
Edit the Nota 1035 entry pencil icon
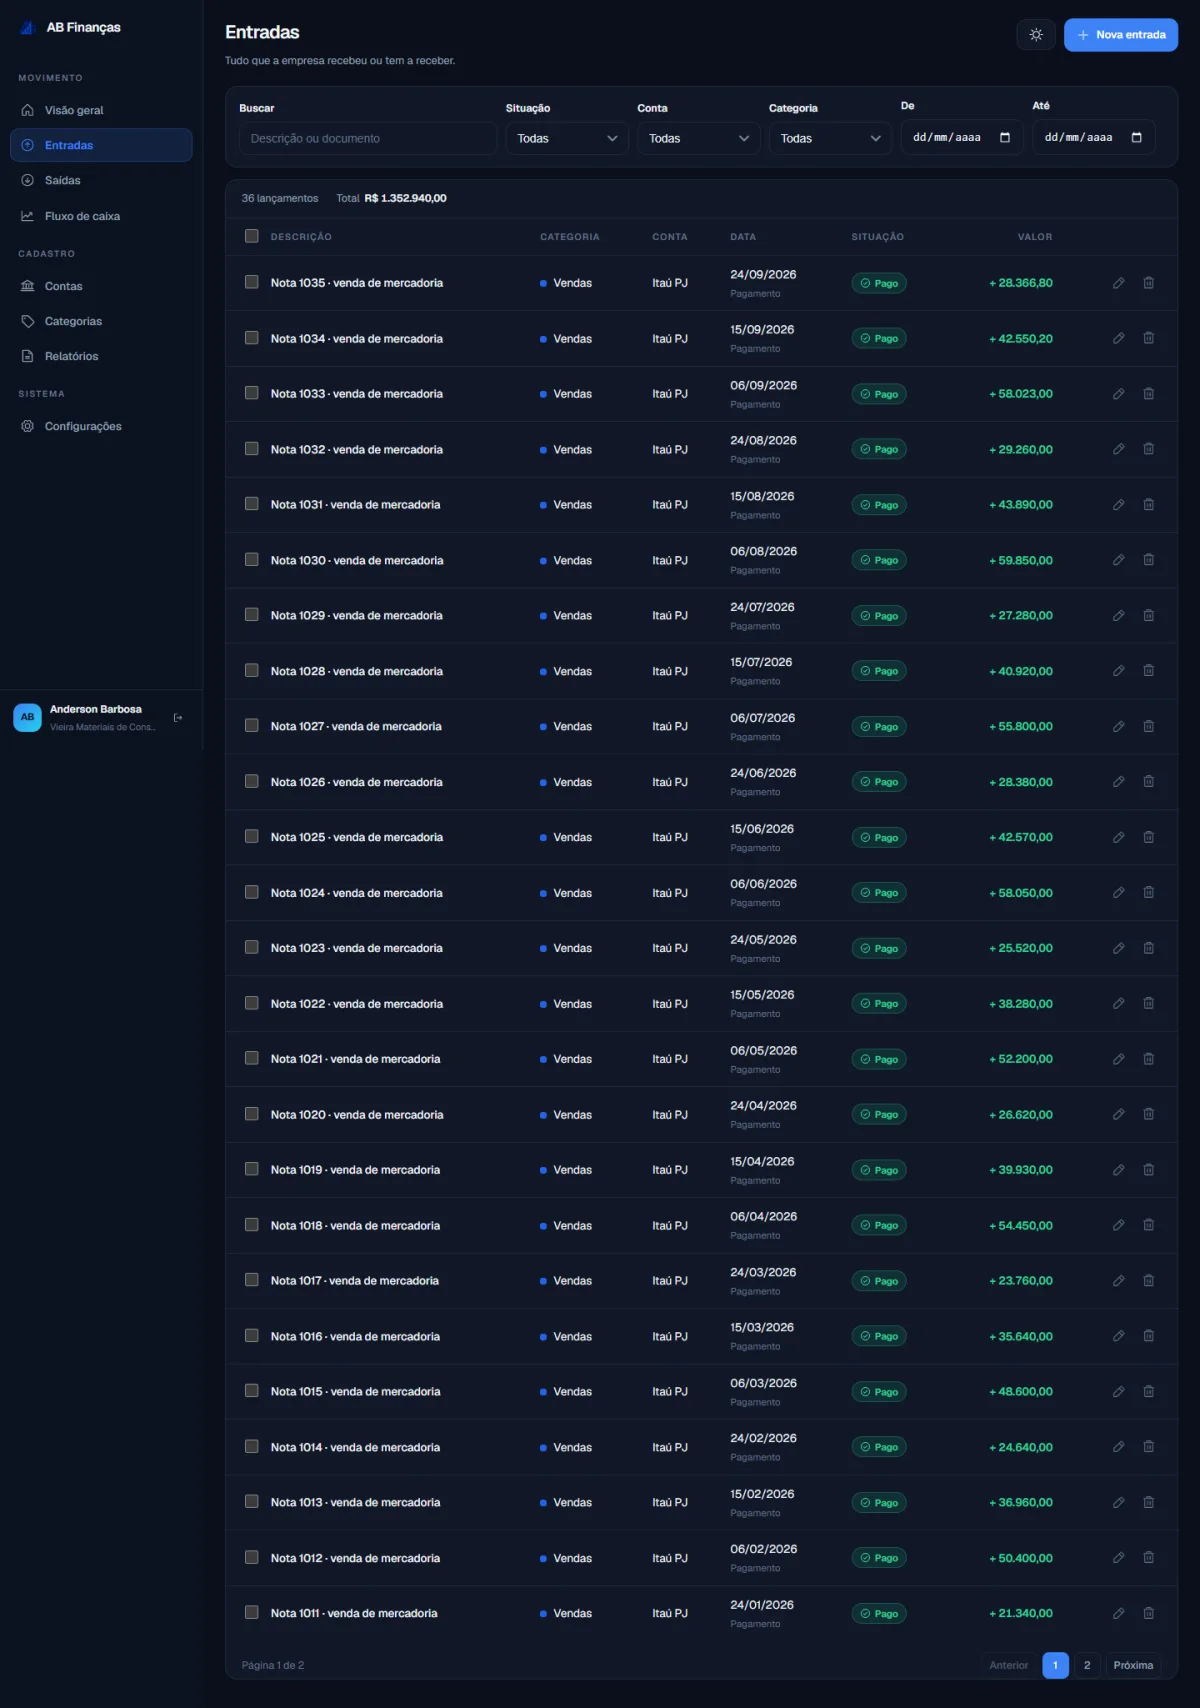[1119, 283]
